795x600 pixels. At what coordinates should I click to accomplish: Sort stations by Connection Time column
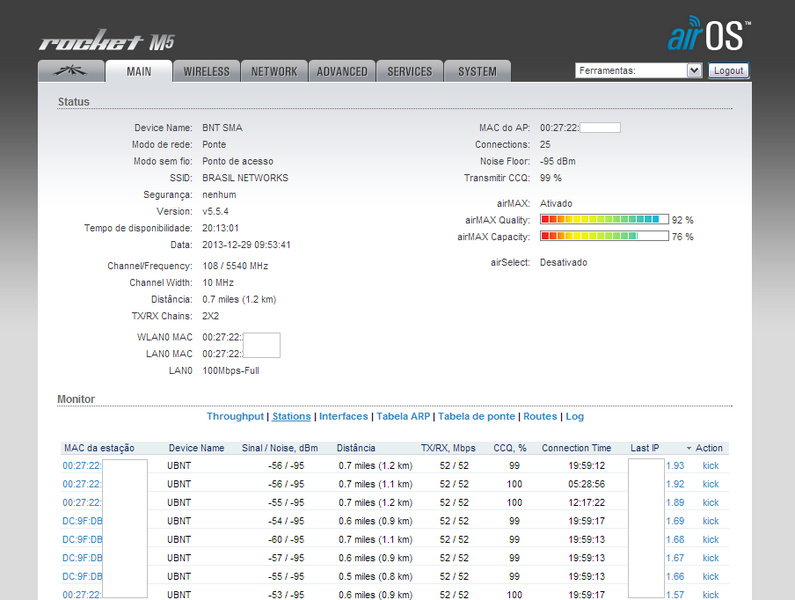pyautogui.click(x=576, y=448)
